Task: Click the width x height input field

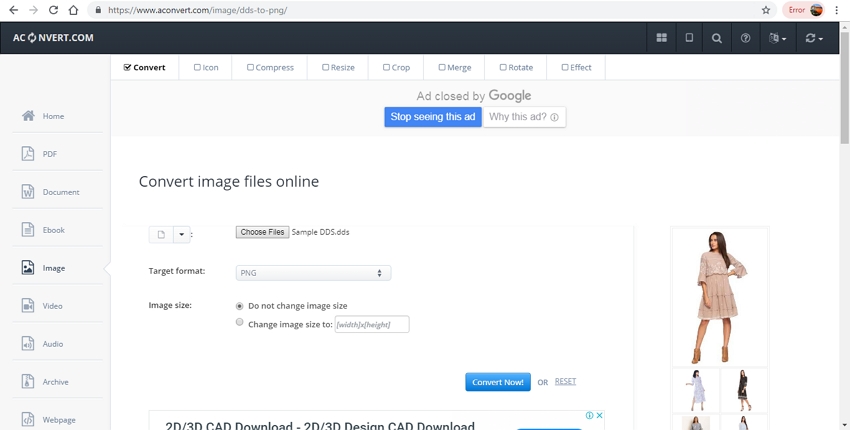Action: pos(371,324)
